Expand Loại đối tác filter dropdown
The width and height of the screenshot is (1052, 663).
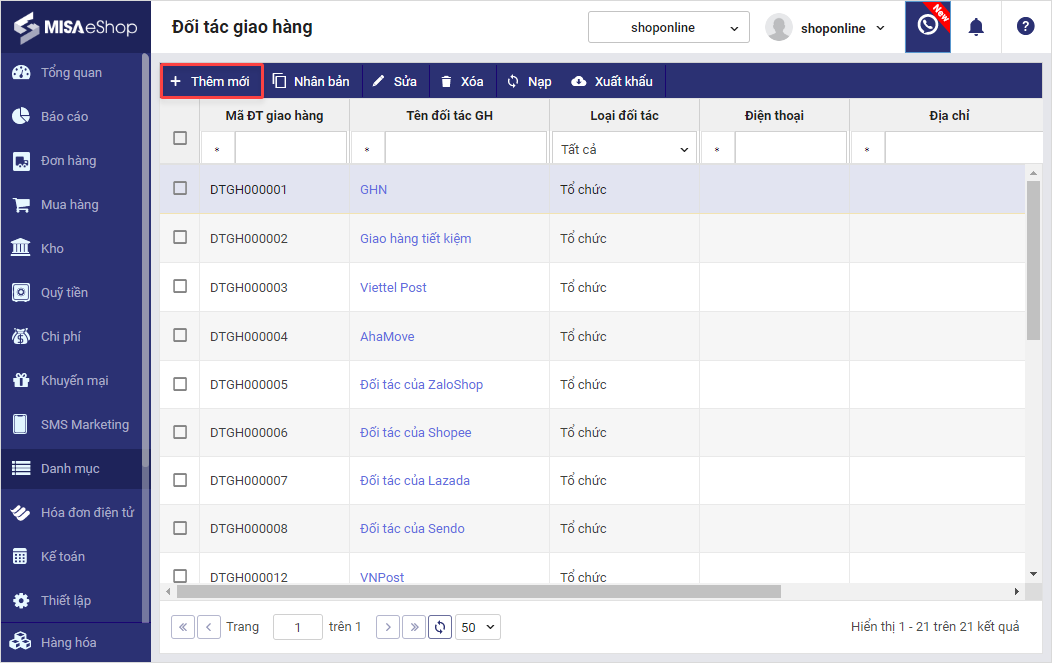coord(624,149)
